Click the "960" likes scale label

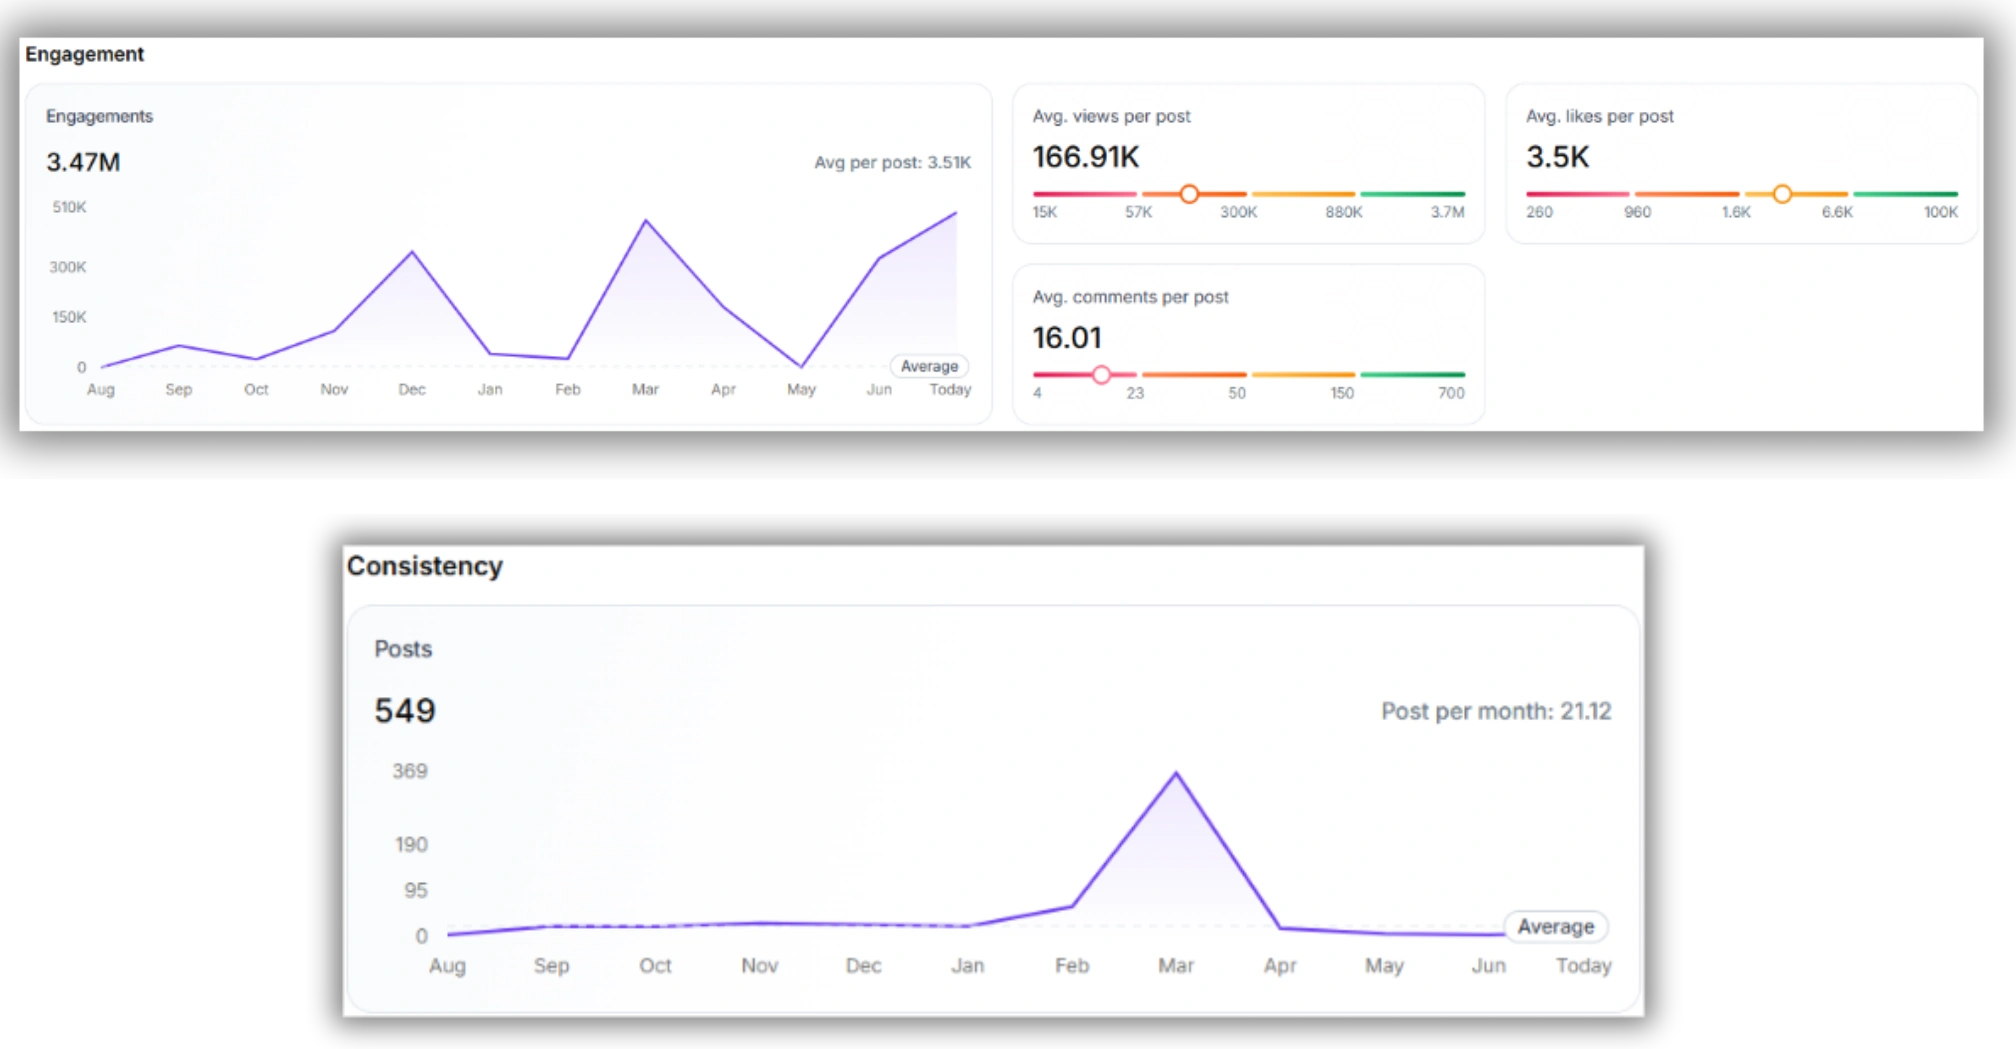(x=1637, y=212)
